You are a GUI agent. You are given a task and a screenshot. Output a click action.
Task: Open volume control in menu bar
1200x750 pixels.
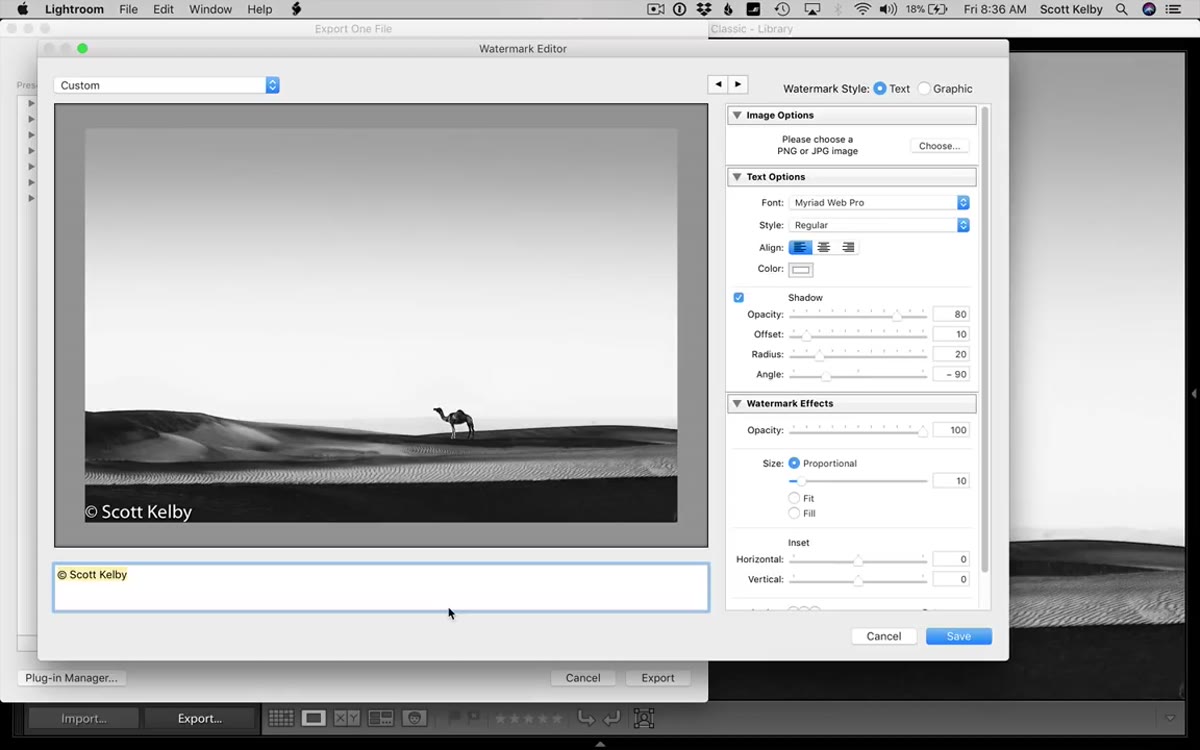(x=888, y=9)
